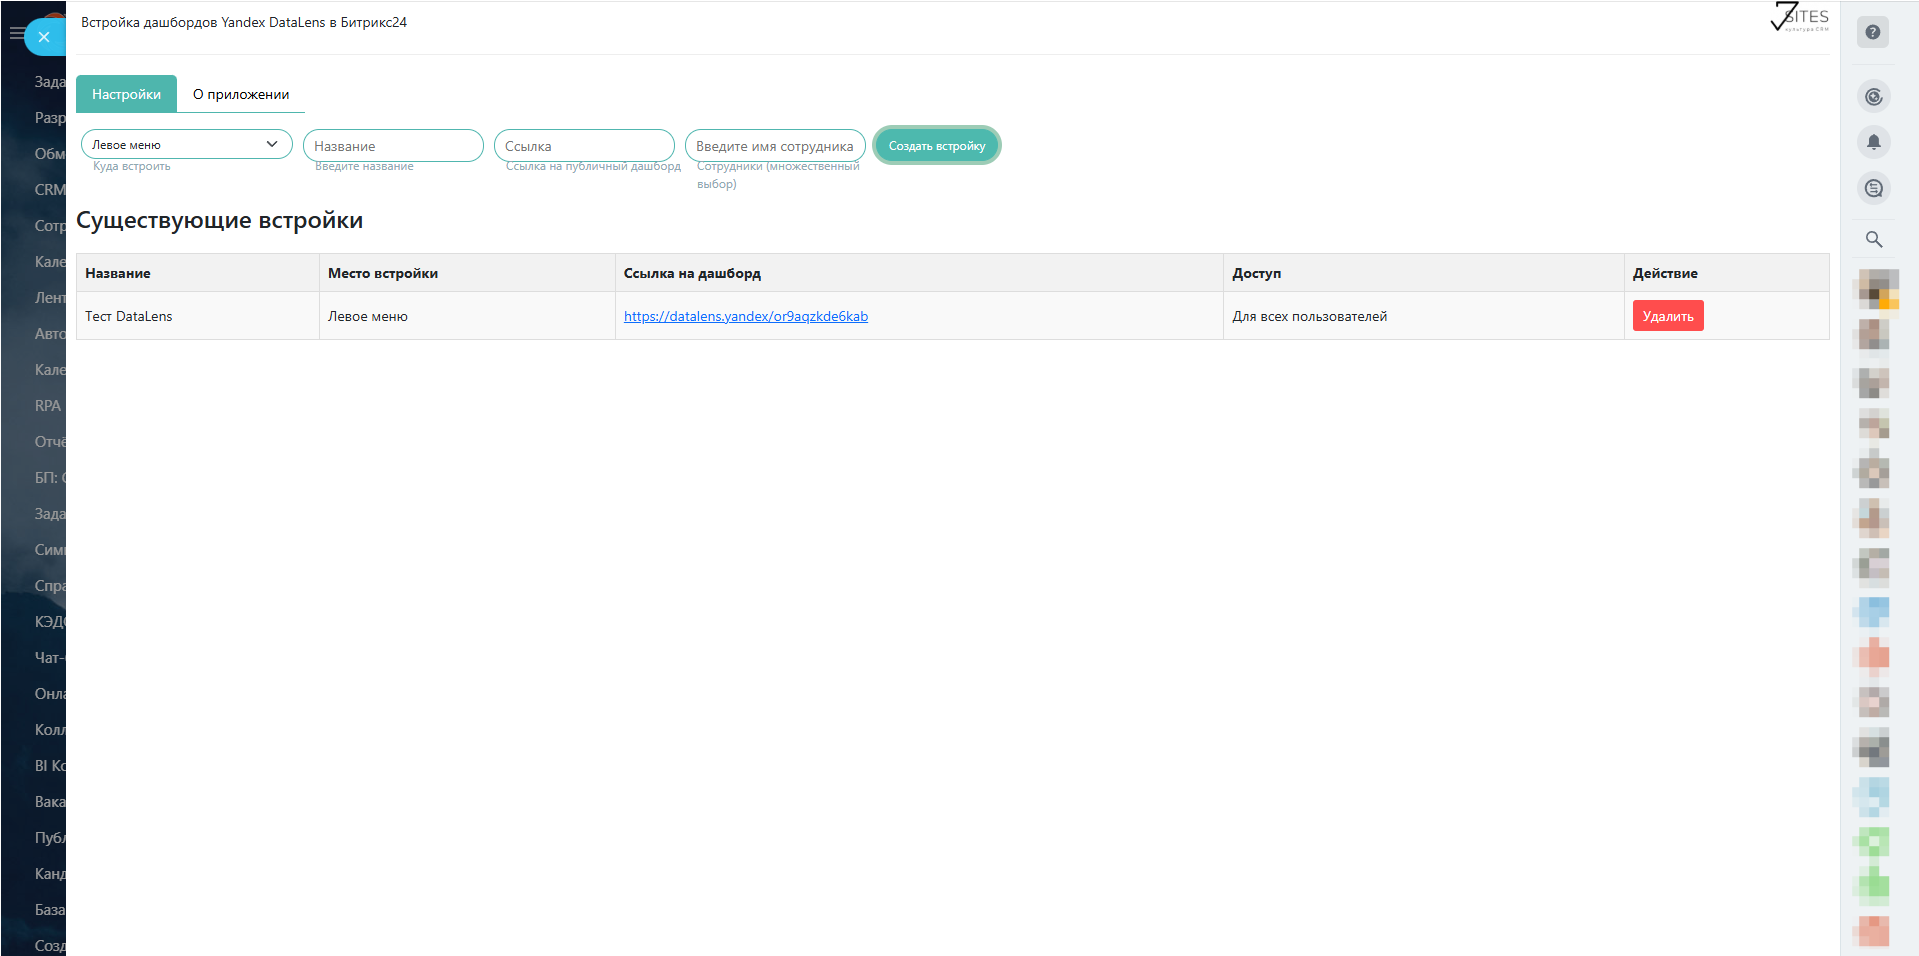Open CRM in the left menu
Screen dimensions: 1919x956
tap(50, 190)
